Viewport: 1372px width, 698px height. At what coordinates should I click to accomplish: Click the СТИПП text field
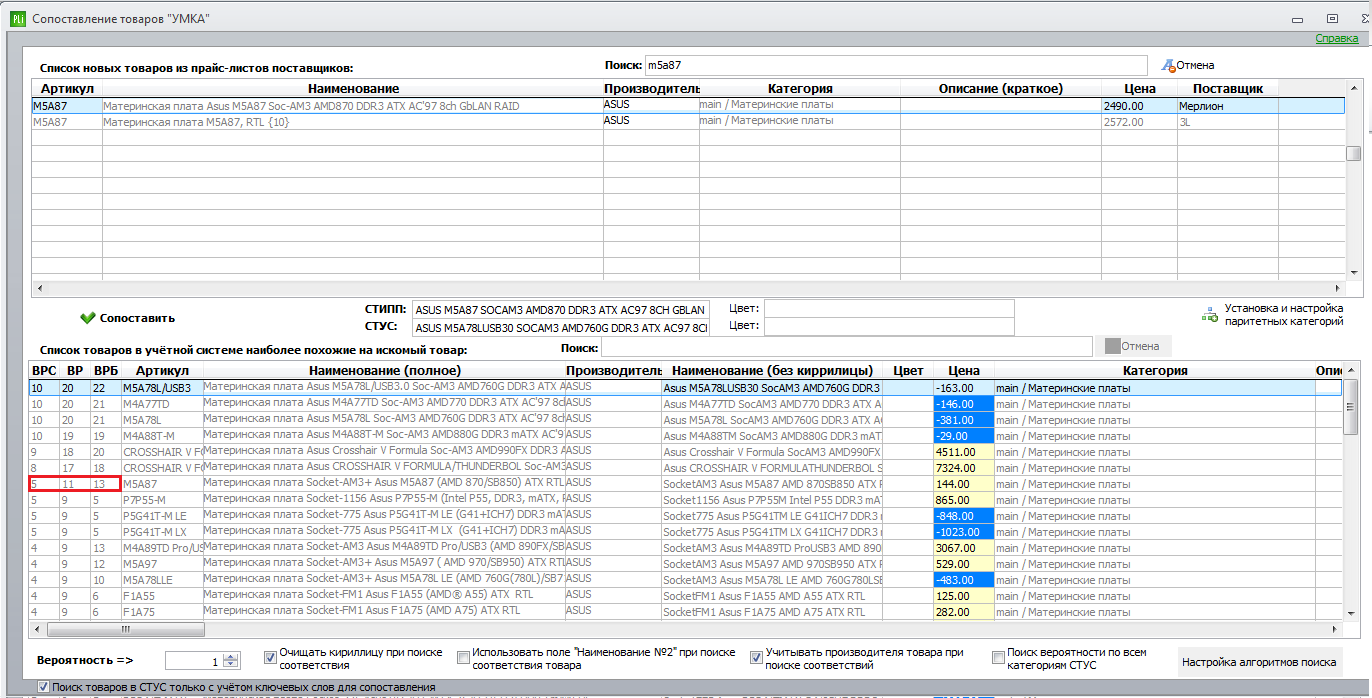561,309
